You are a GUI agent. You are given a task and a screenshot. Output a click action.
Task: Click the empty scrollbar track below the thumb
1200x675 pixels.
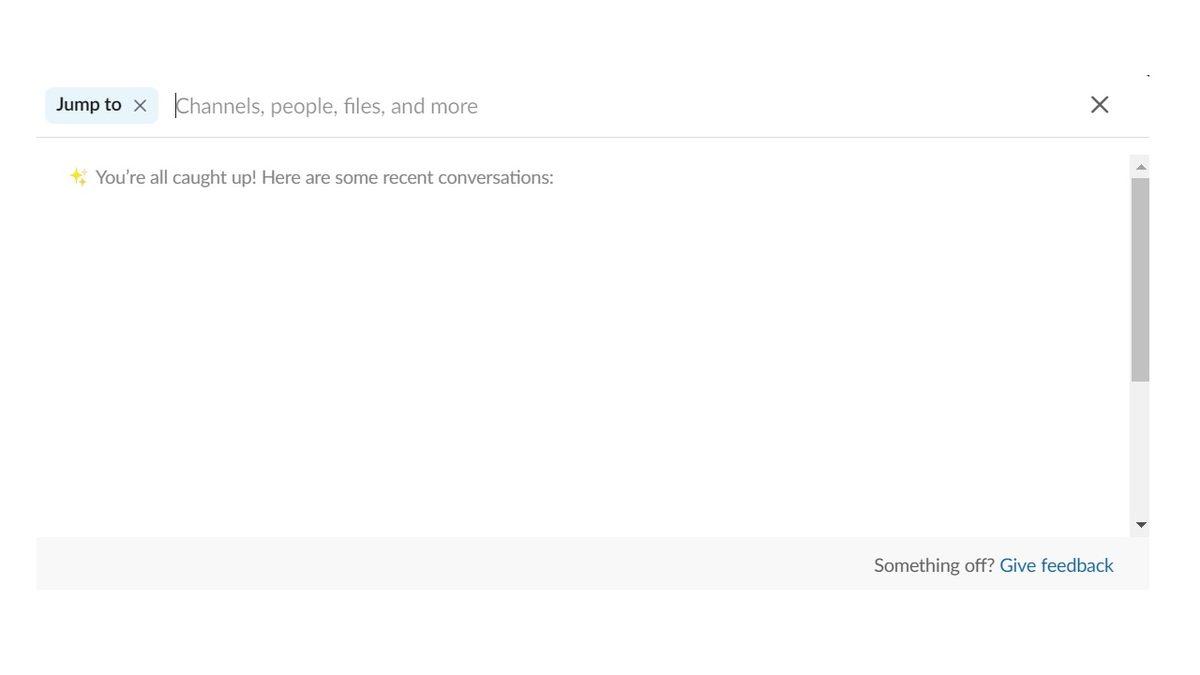[1141, 450]
